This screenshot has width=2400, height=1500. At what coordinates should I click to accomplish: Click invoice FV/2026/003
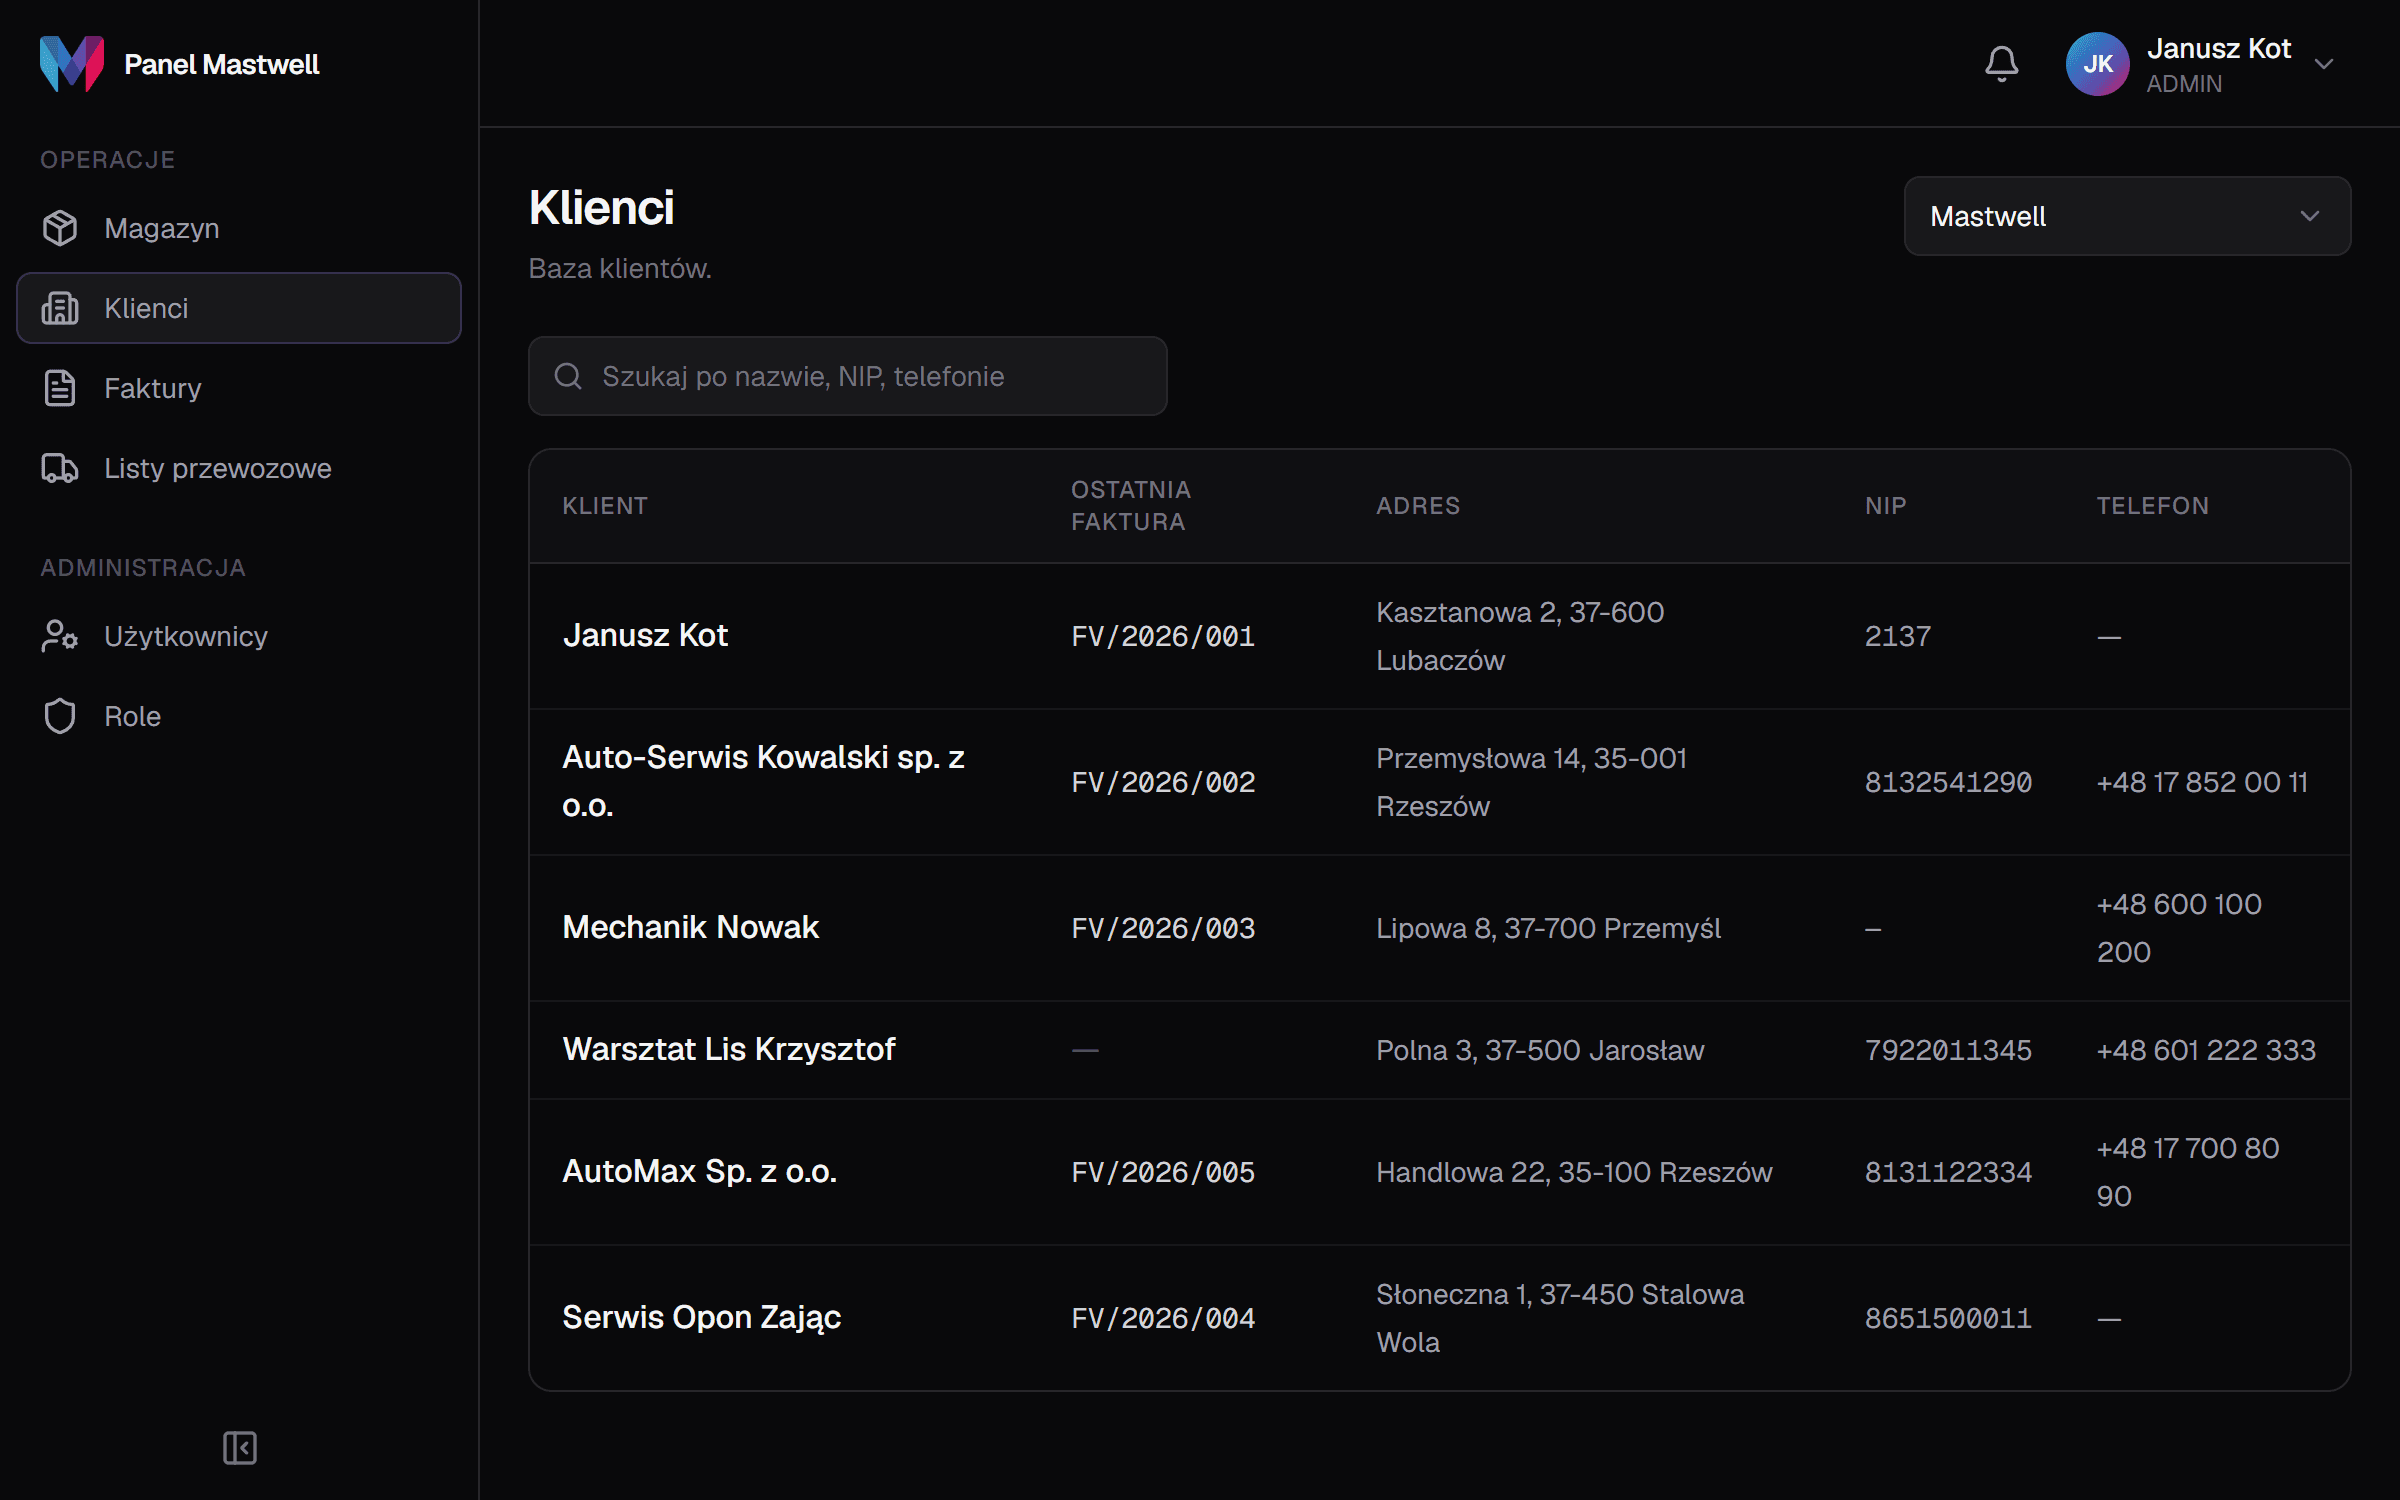click(x=1163, y=928)
